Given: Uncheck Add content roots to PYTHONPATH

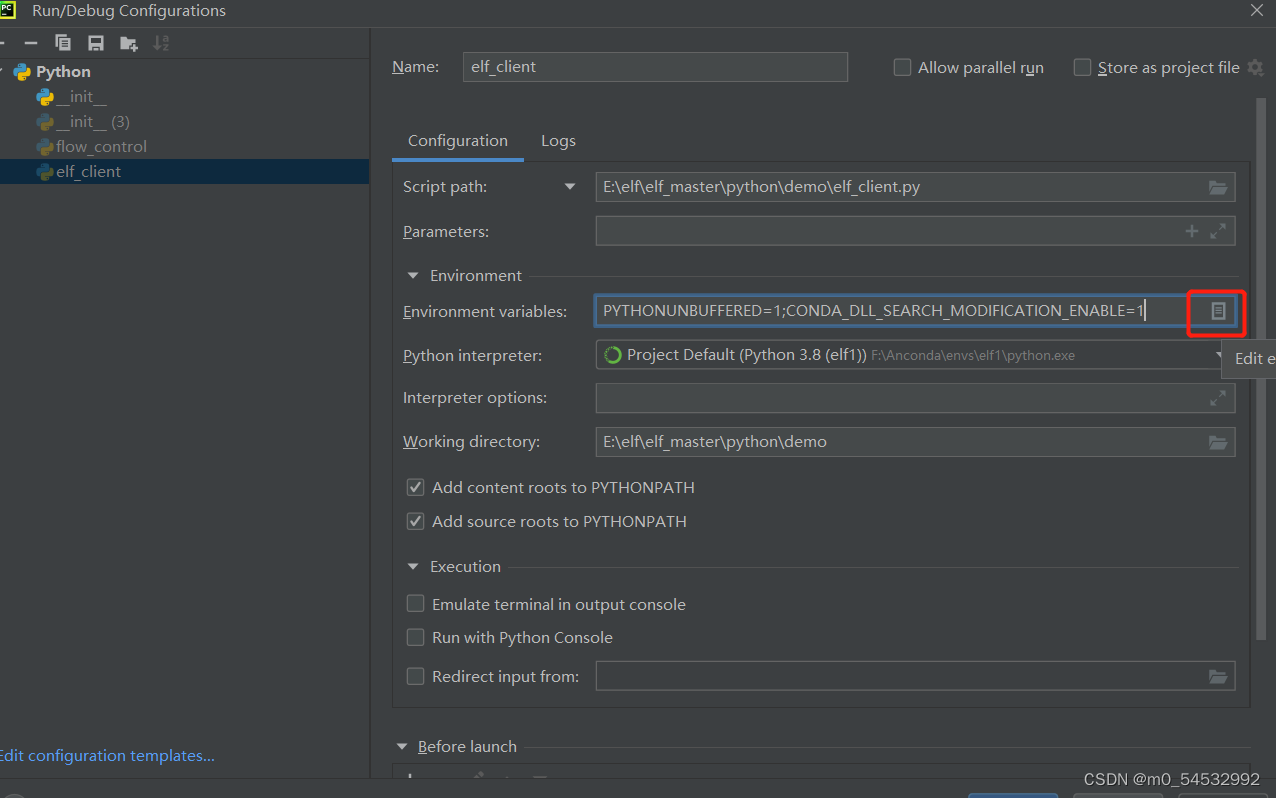Looking at the screenshot, I should [x=415, y=488].
